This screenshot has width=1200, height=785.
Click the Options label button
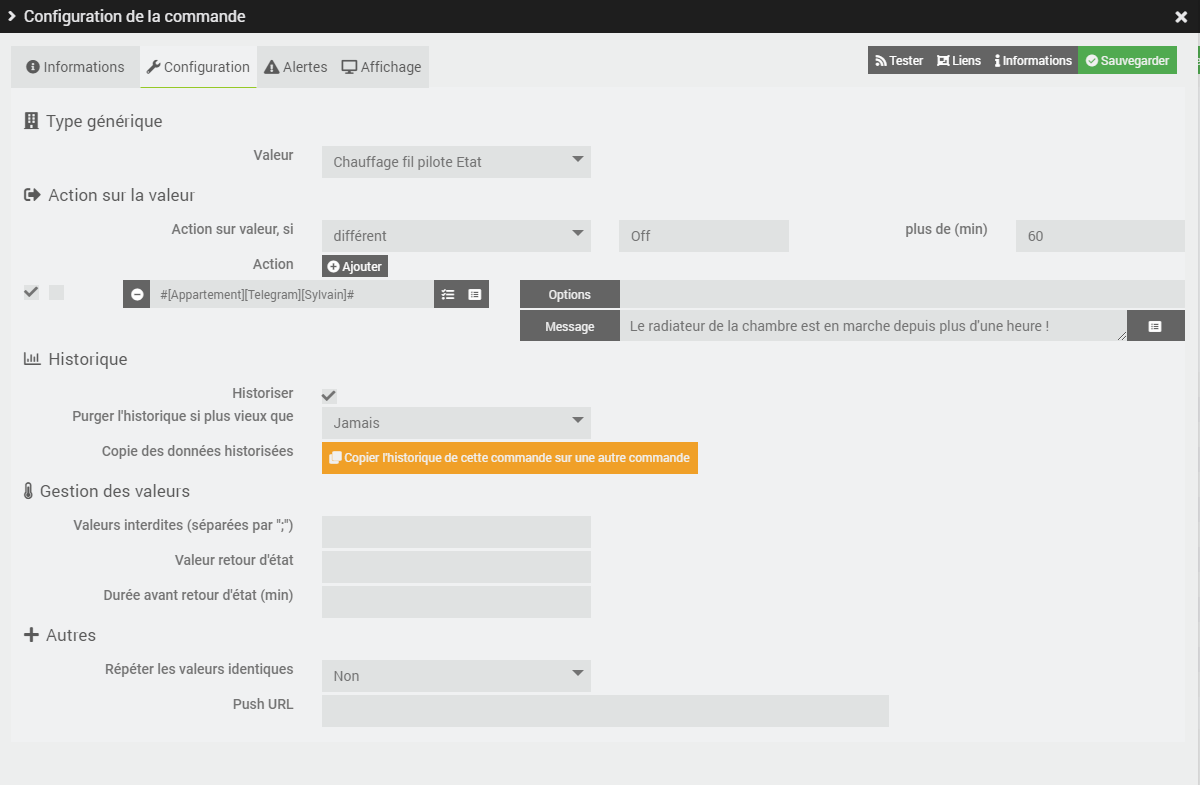coord(570,294)
